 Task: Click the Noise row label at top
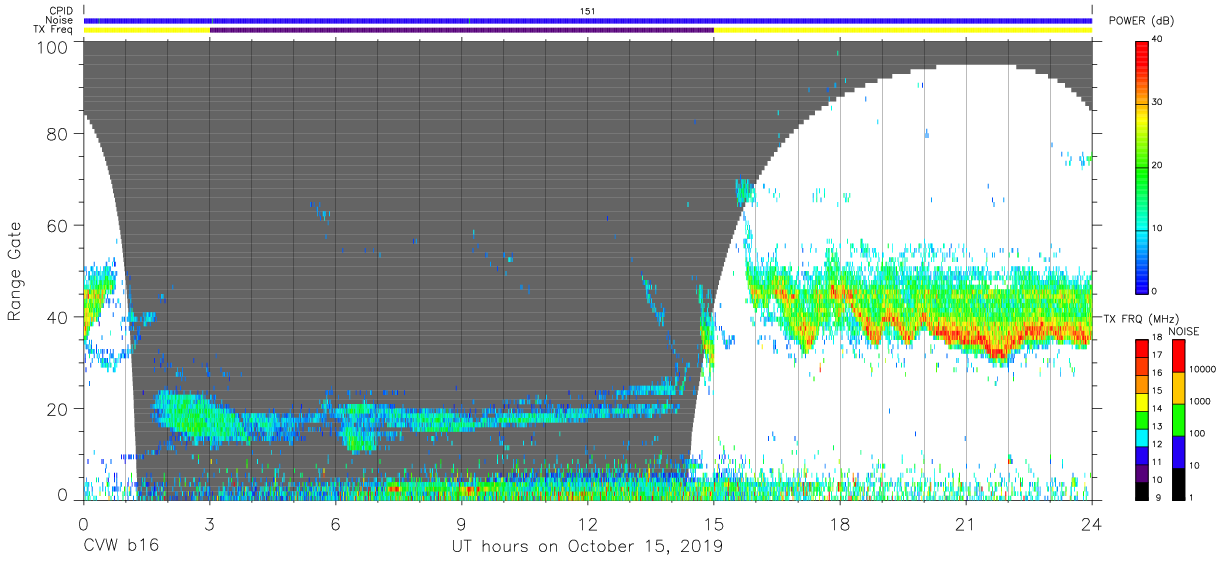pos(59,20)
